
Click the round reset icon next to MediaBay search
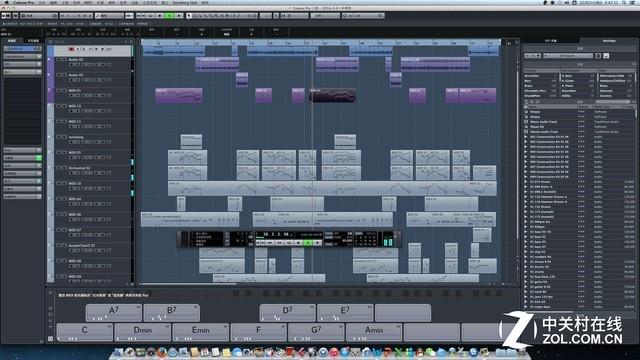(598, 56)
